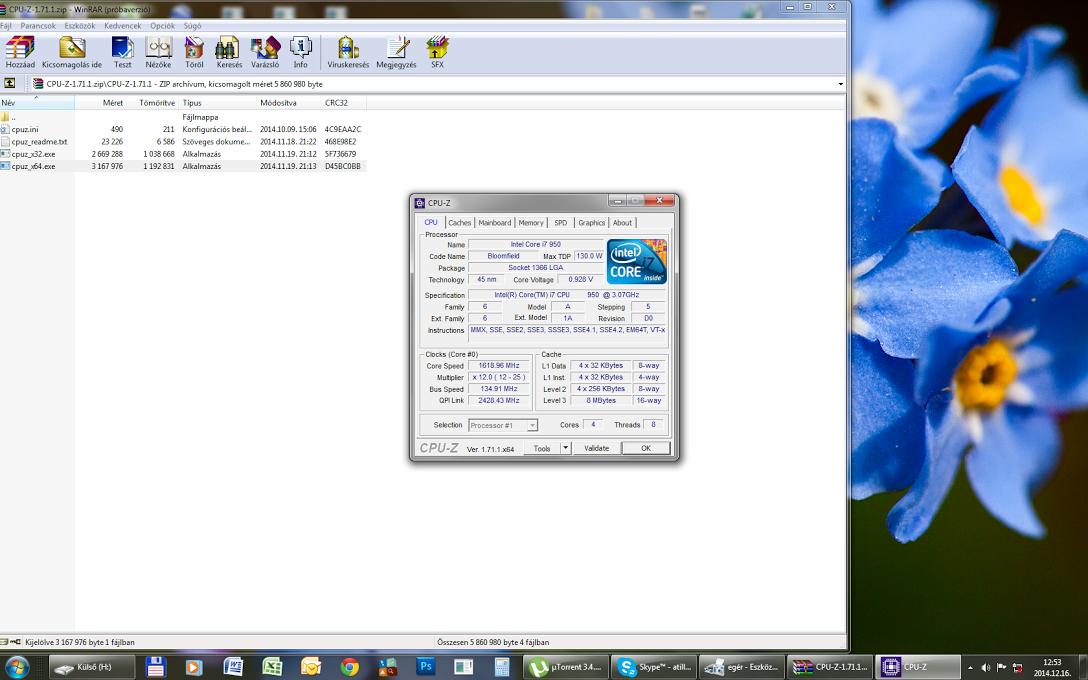The width and height of the screenshot is (1088, 680).
Task: Open the WinRAR address bar dropdown arrow
Action: [840, 84]
